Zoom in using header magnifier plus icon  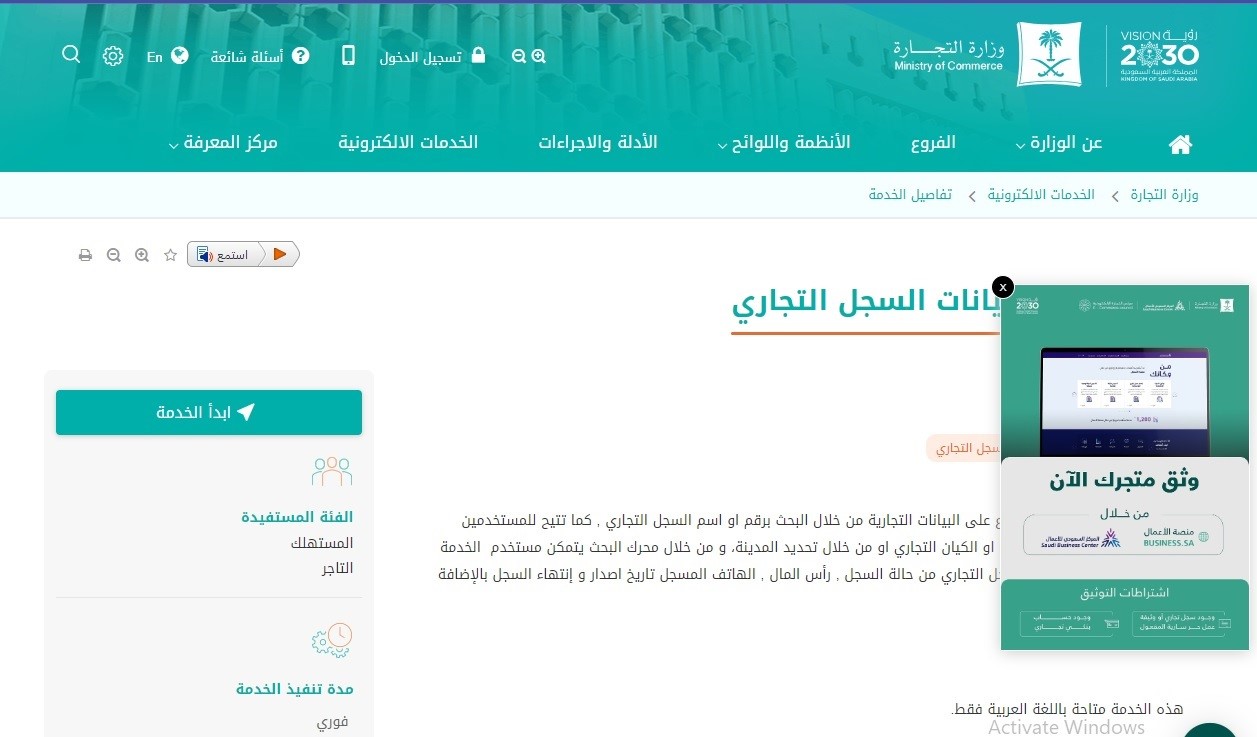[x=539, y=57]
